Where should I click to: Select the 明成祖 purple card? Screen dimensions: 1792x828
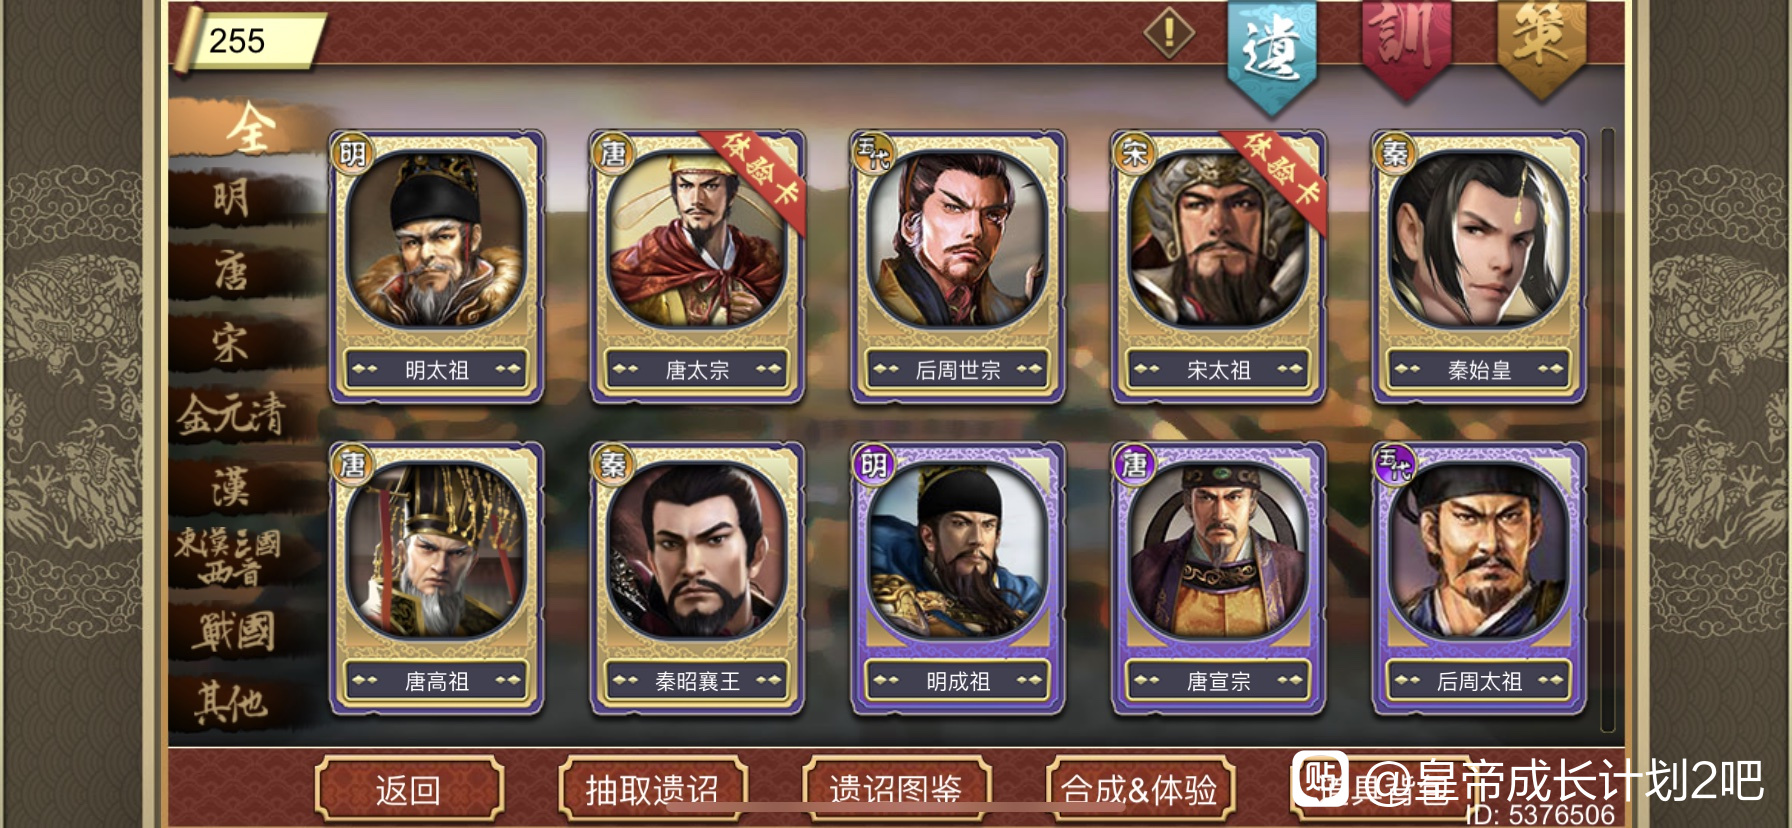958,578
